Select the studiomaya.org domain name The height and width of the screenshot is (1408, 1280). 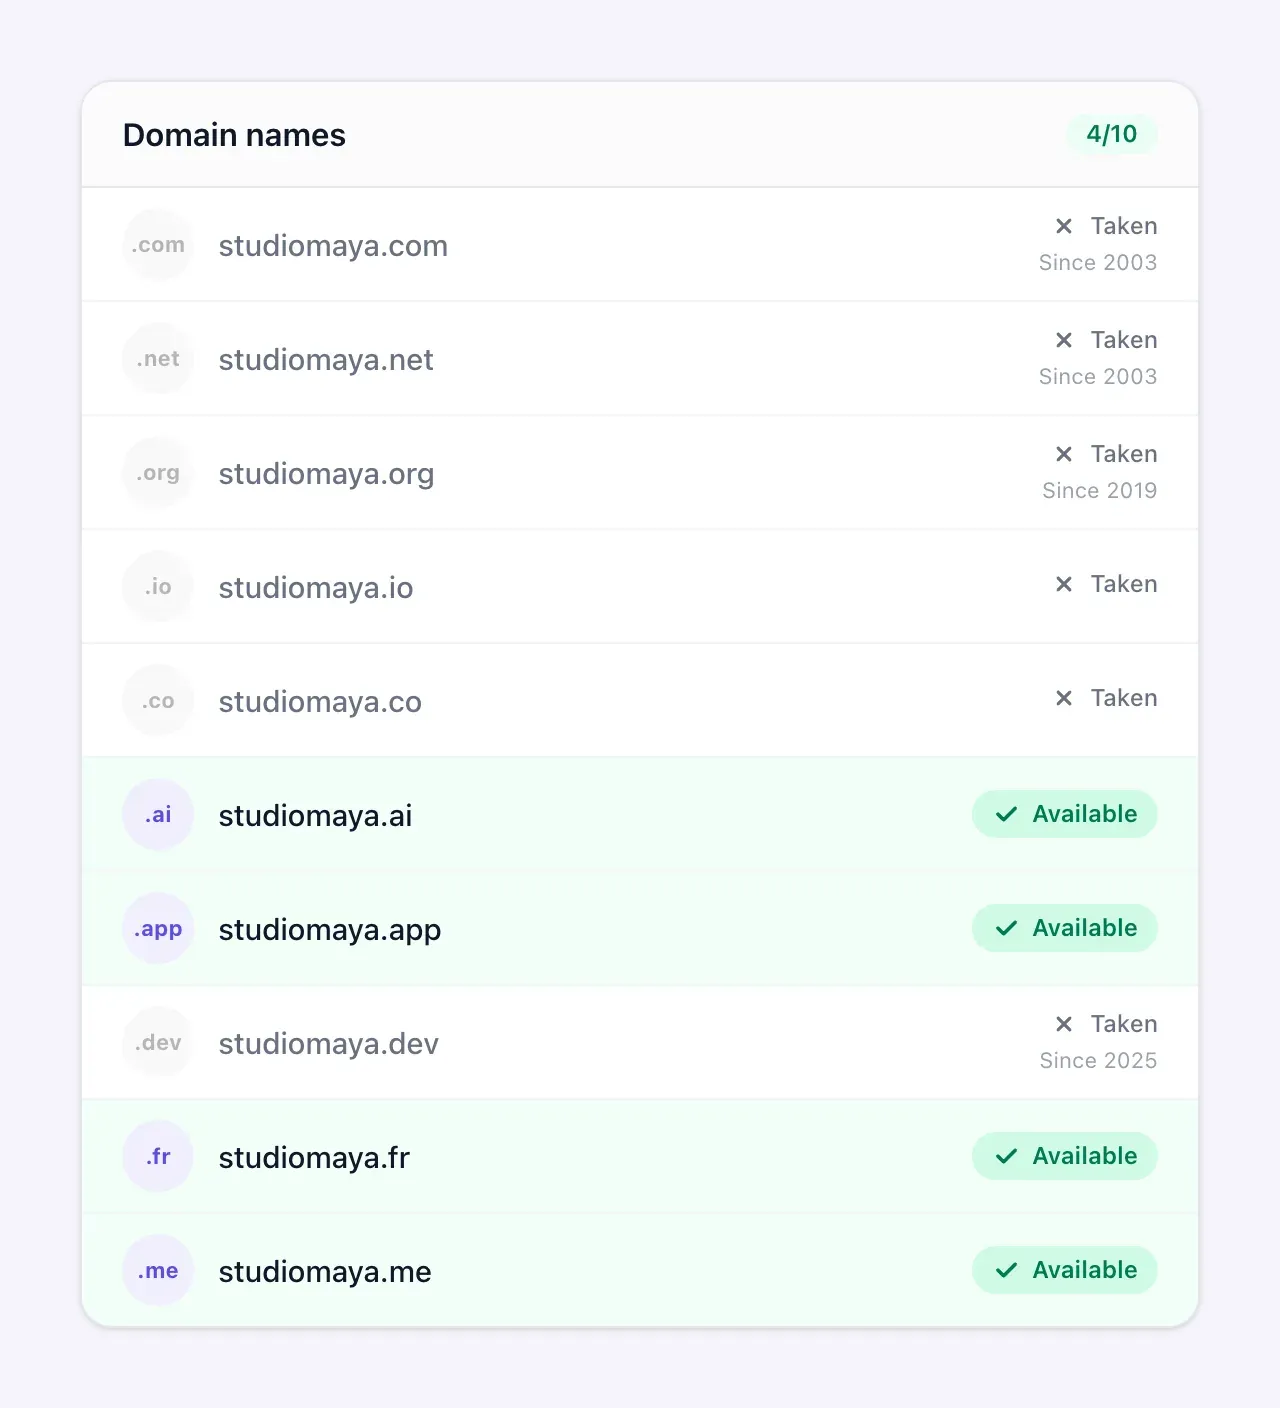(326, 474)
